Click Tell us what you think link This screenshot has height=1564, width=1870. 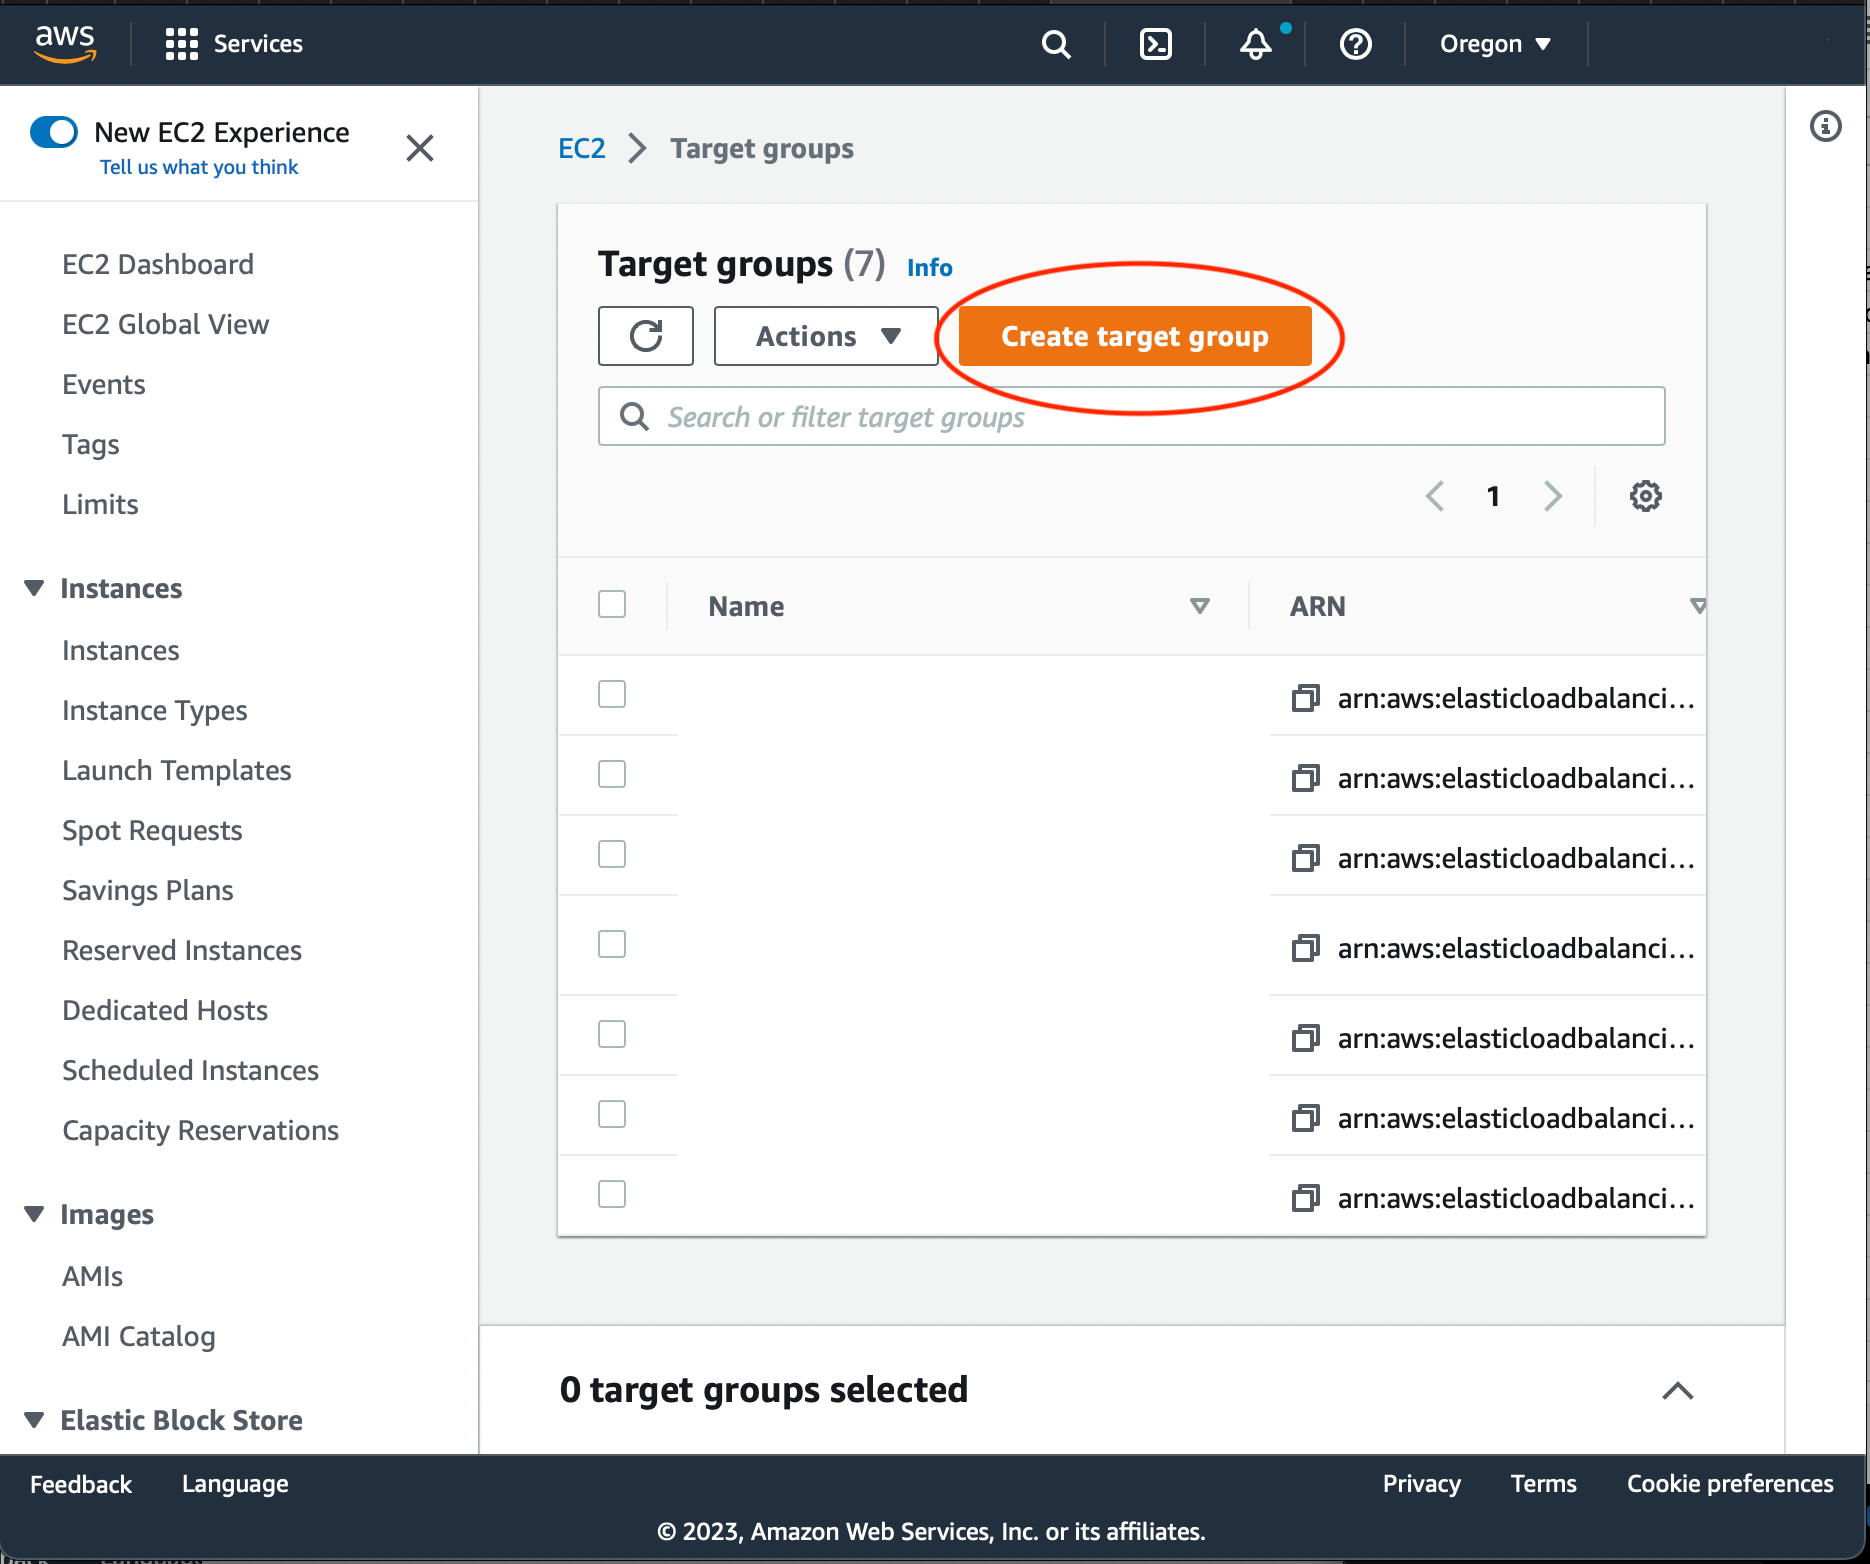[x=199, y=167]
